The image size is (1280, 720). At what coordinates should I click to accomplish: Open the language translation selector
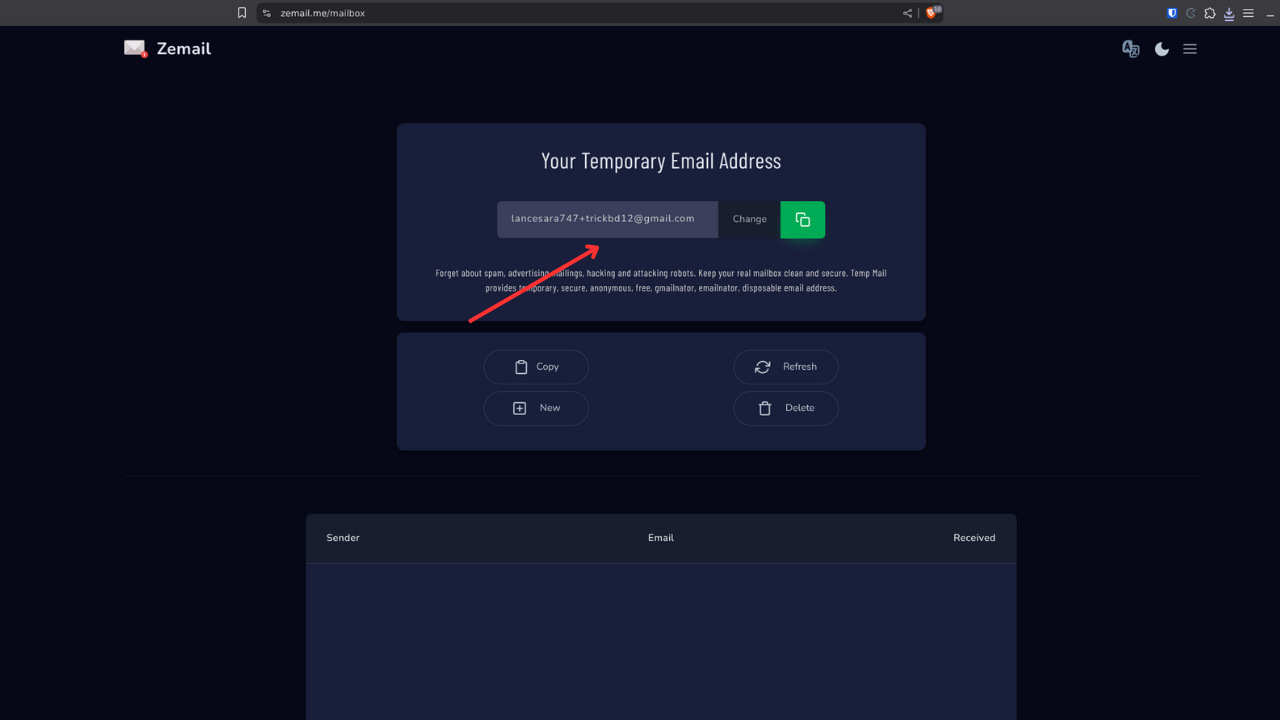pyautogui.click(x=1131, y=49)
